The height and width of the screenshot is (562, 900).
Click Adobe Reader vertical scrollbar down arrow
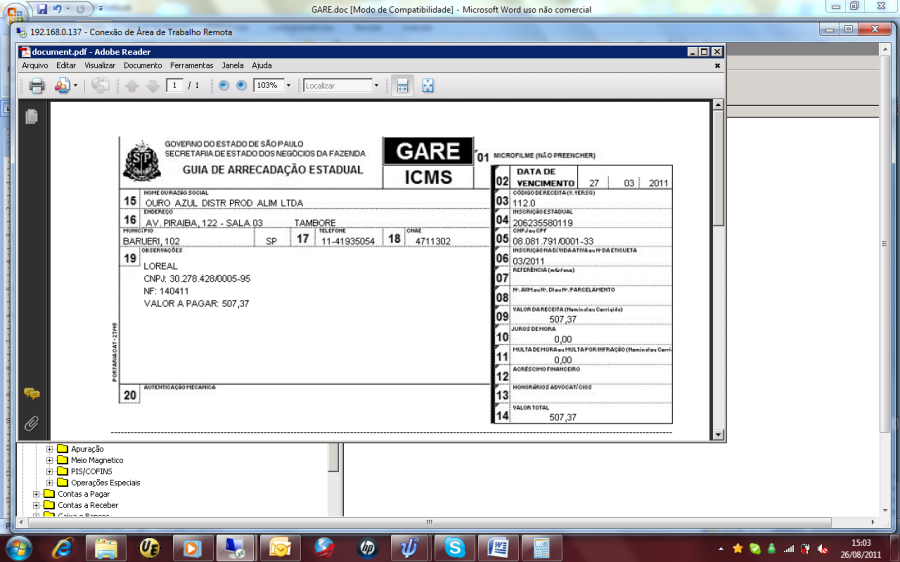point(717,435)
